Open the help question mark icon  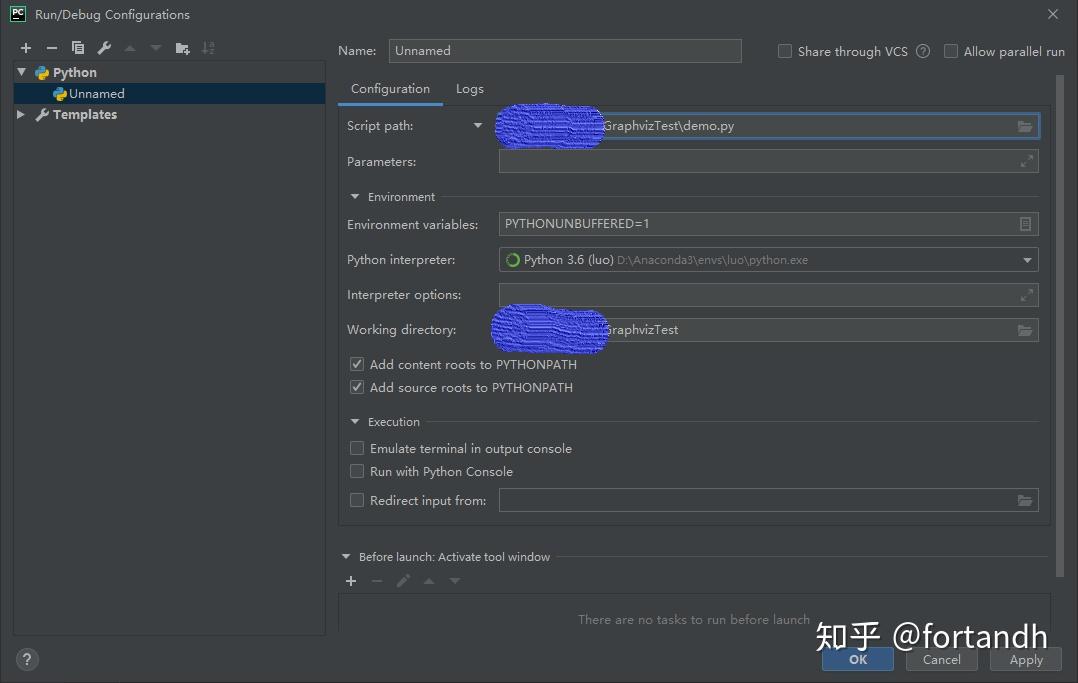[x=26, y=659]
